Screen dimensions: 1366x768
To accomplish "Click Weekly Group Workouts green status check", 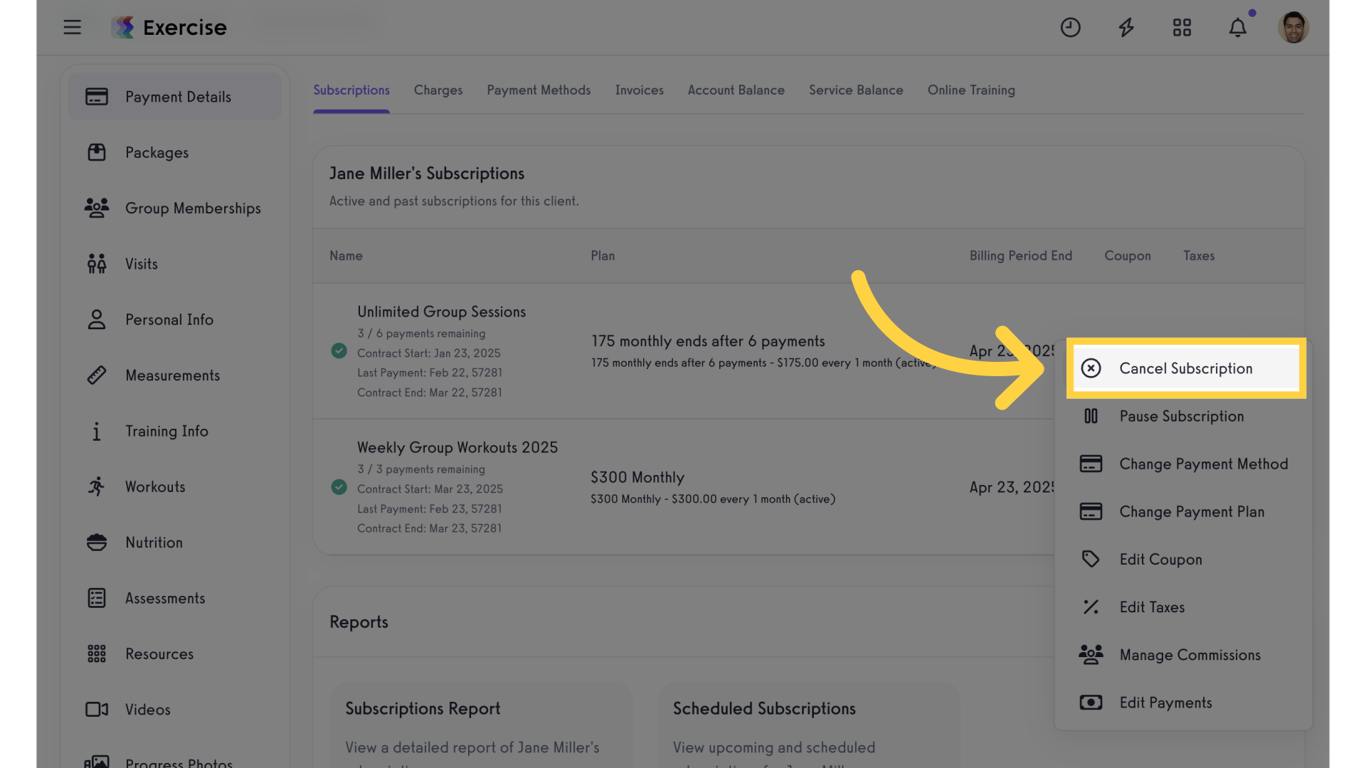I will coord(339,487).
